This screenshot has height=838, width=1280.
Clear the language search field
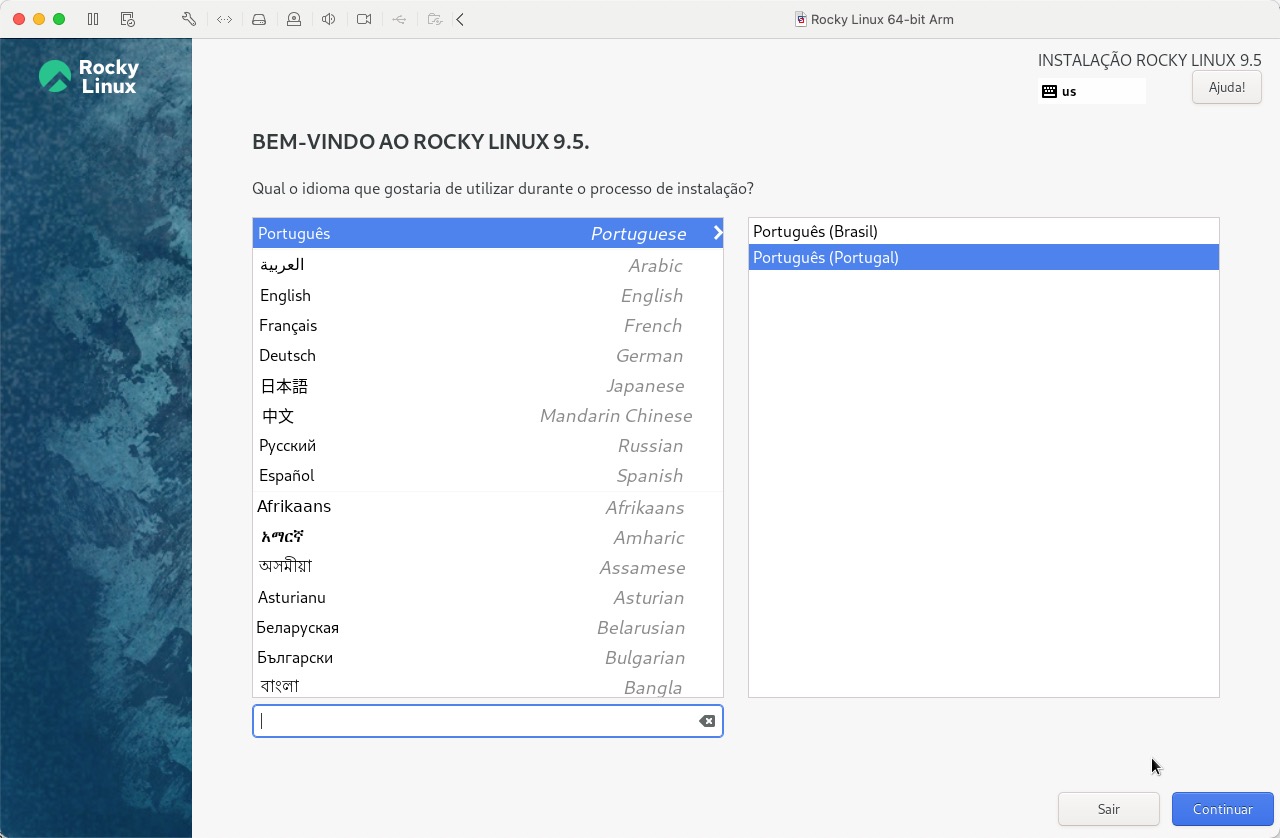[706, 721]
